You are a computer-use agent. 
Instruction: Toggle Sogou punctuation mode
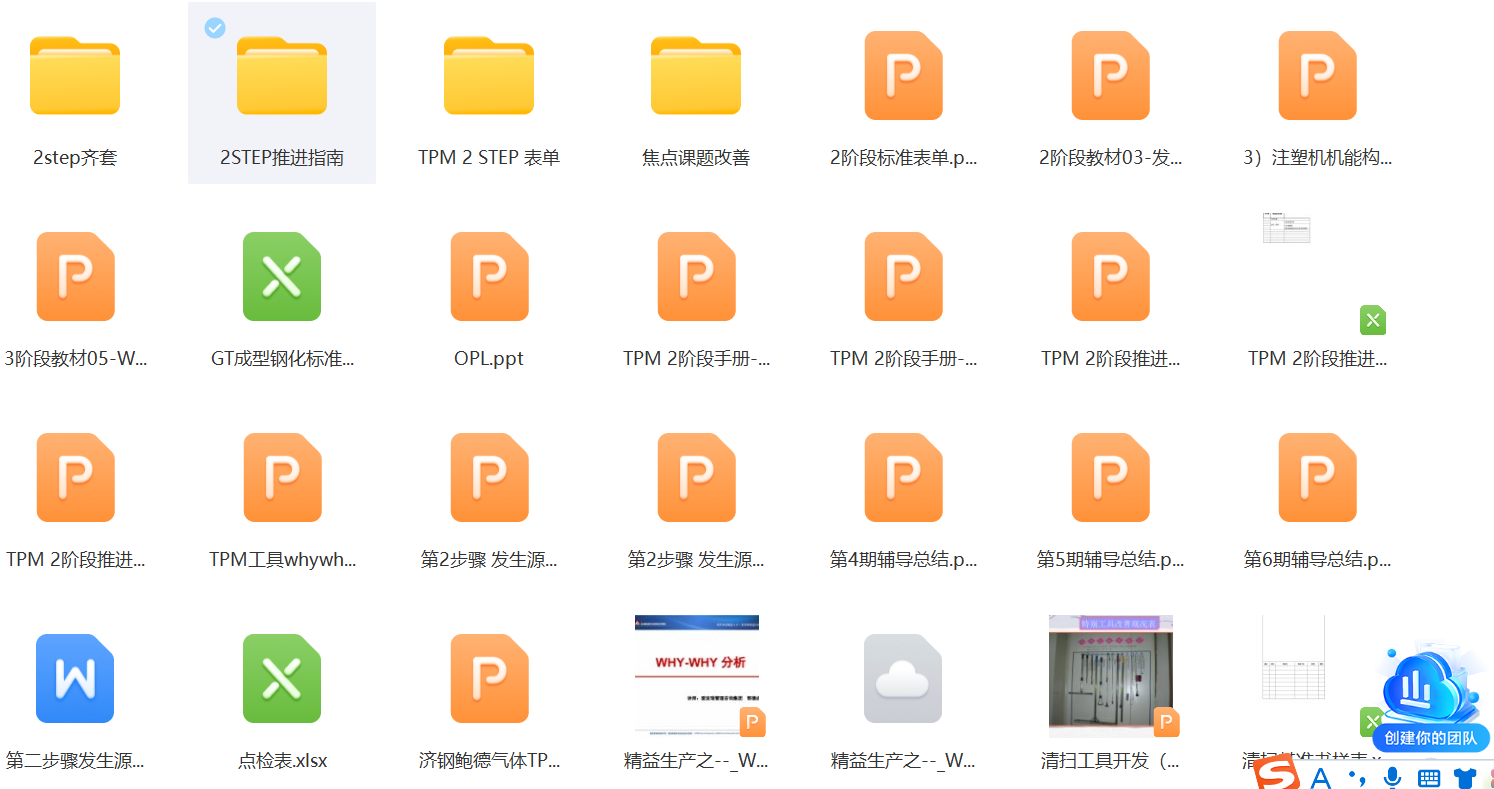click(1357, 777)
